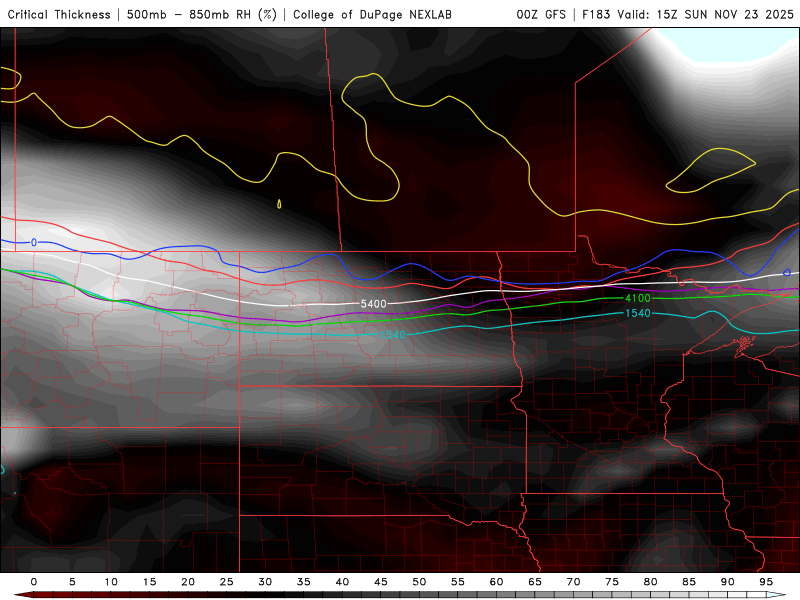Click the cyan 1540 label beneath the 5400 label
The image size is (800, 600).
(x=392, y=335)
